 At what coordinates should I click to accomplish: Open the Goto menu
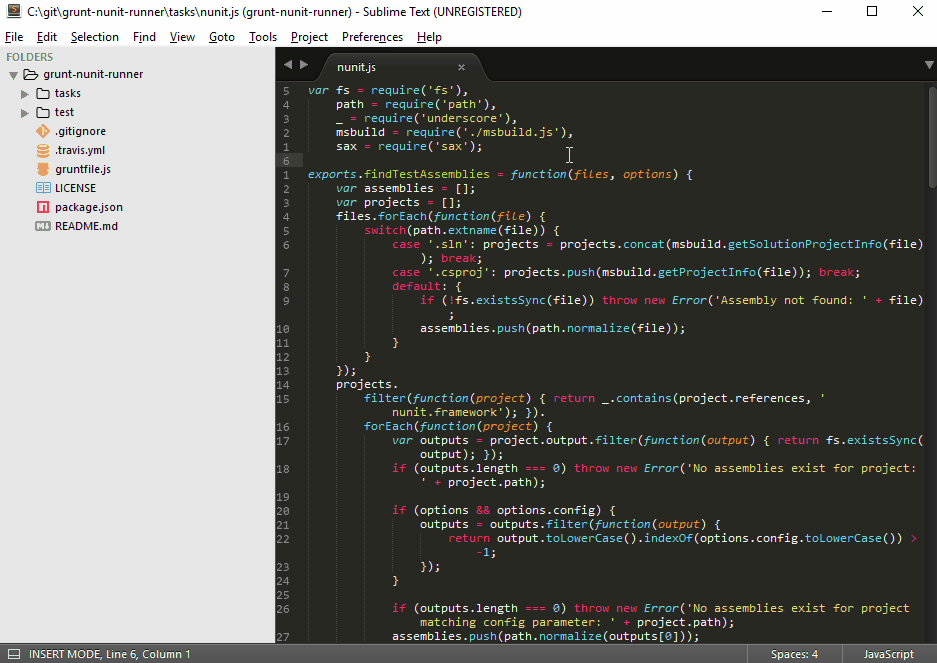(222, 37)
